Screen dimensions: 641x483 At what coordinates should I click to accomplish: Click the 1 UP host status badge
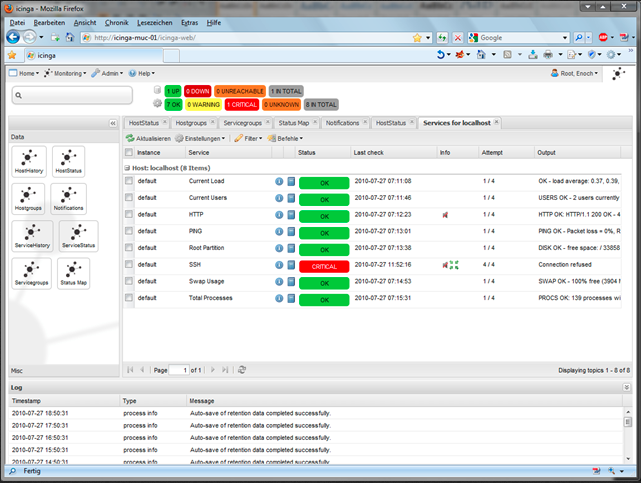point(173,91)
